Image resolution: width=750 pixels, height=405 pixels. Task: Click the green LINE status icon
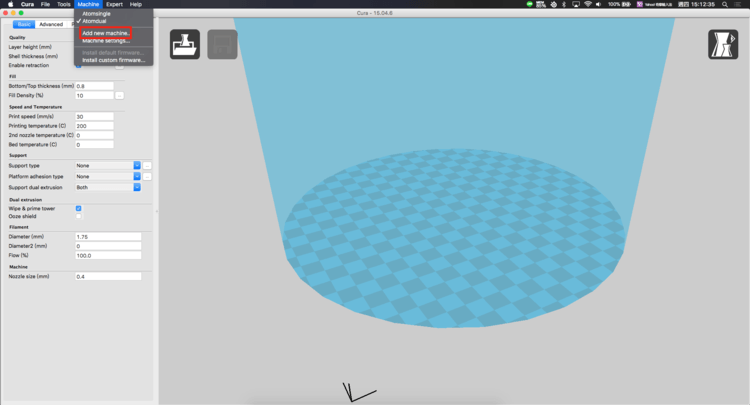[x=529, y=4]
